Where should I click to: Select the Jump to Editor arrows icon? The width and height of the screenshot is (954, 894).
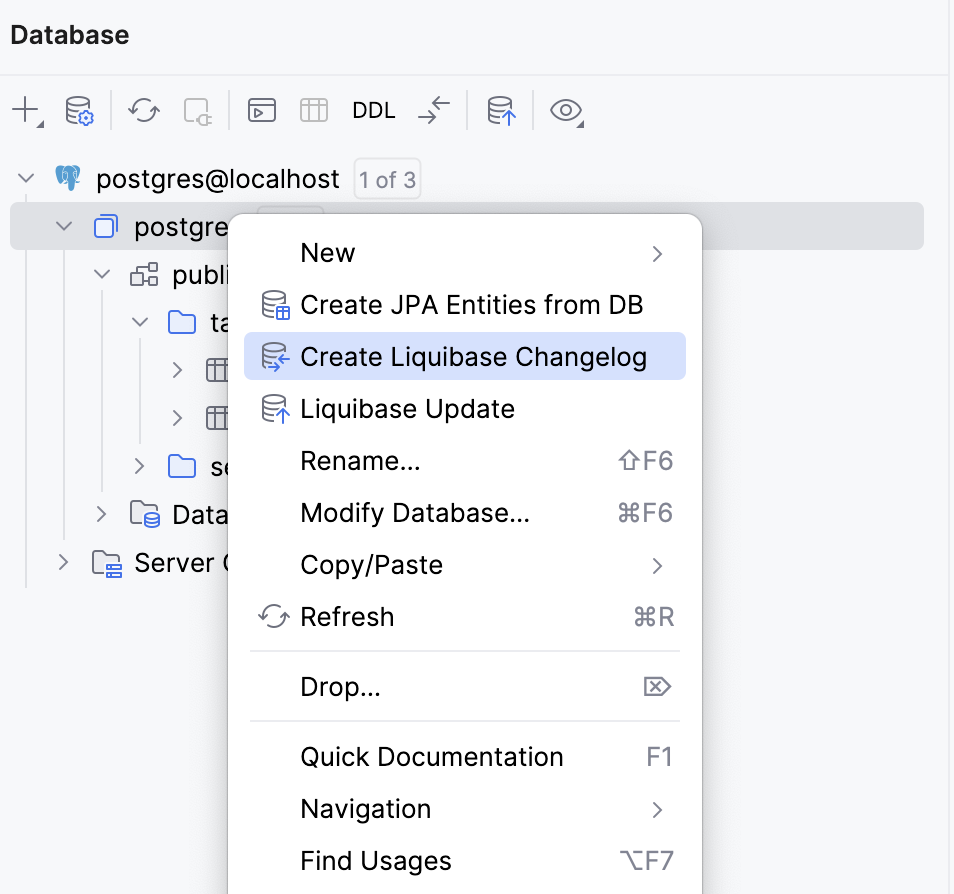pos(433,110)
